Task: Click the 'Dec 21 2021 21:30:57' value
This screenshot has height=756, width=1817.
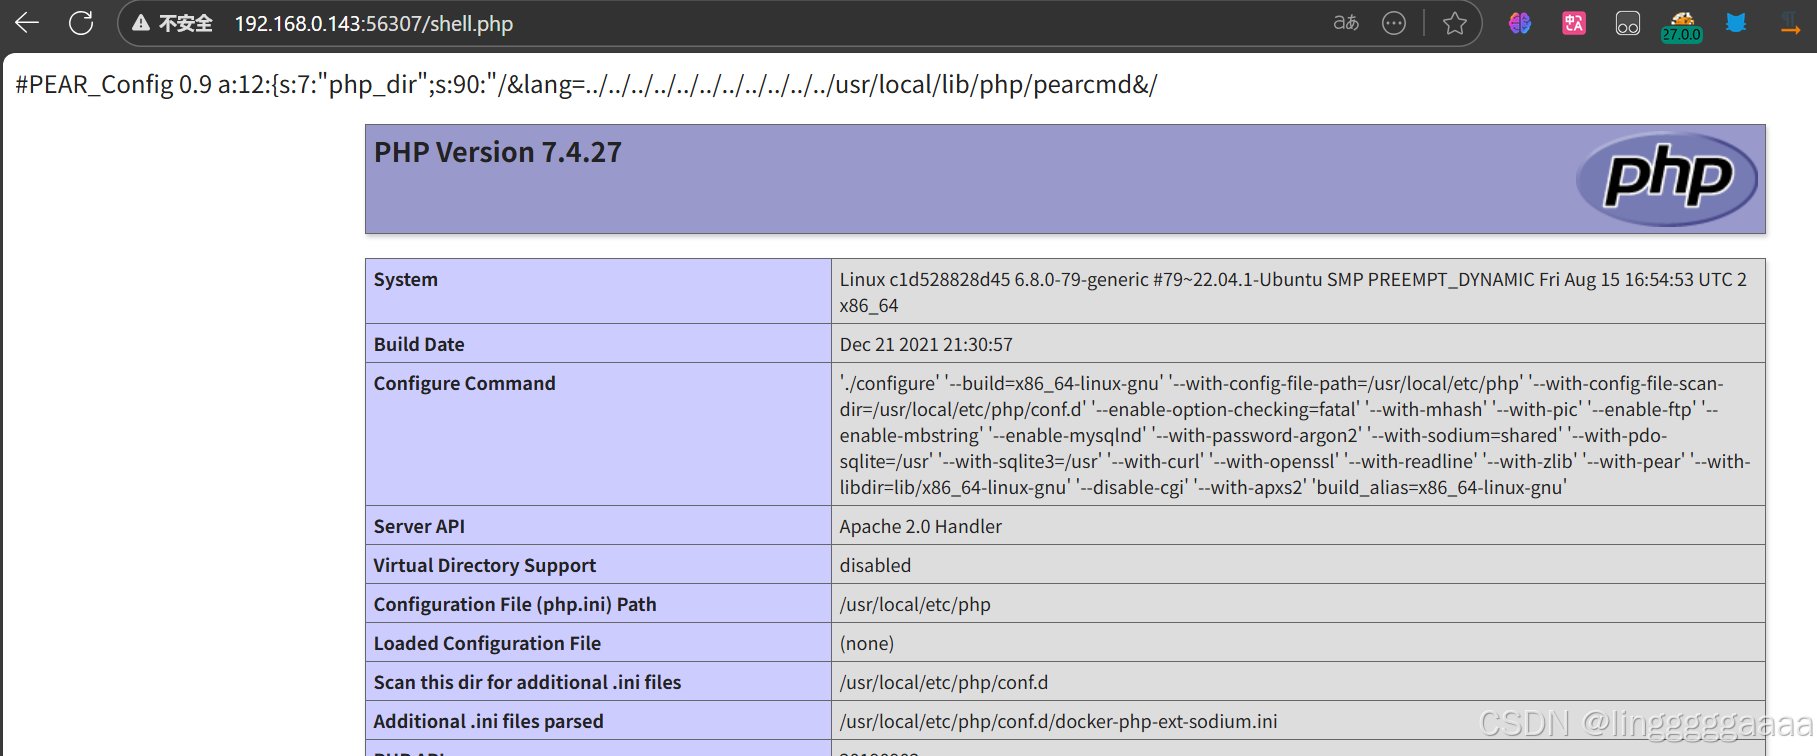Action: tap(926, 344)
